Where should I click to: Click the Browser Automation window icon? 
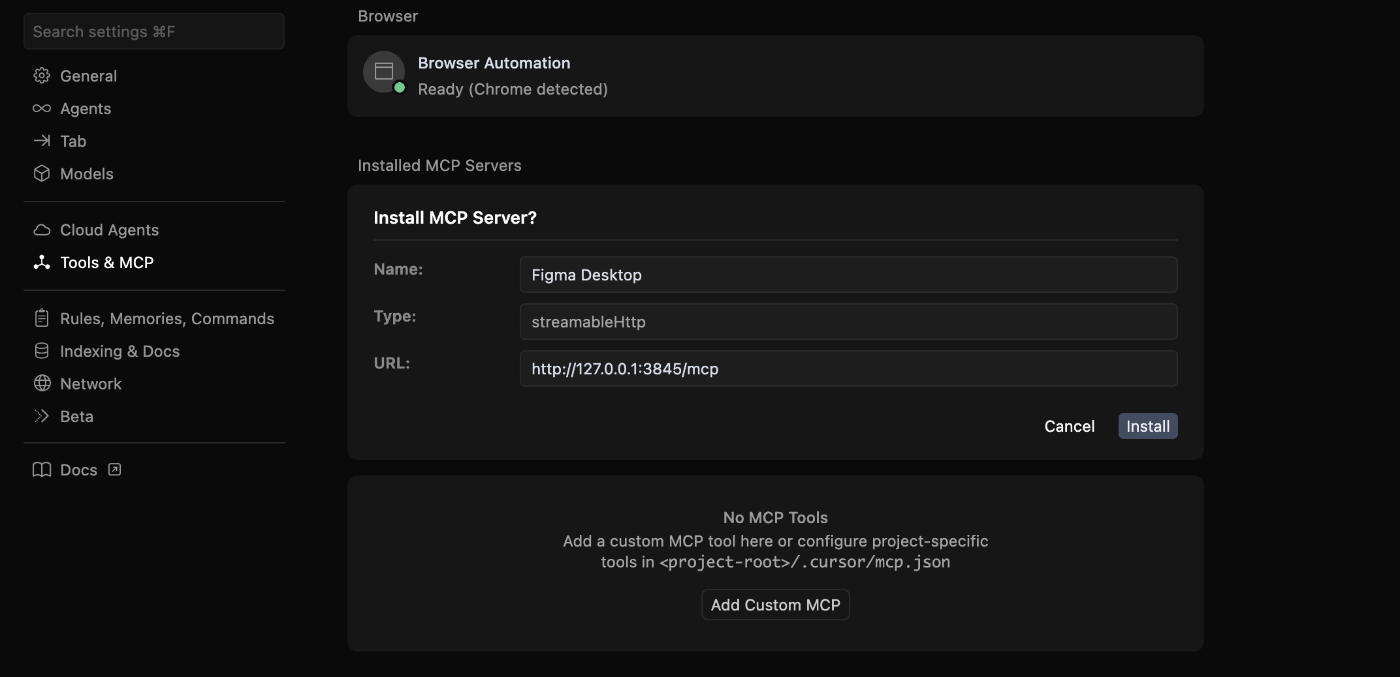pyautogui.click(x=384, y=71)
